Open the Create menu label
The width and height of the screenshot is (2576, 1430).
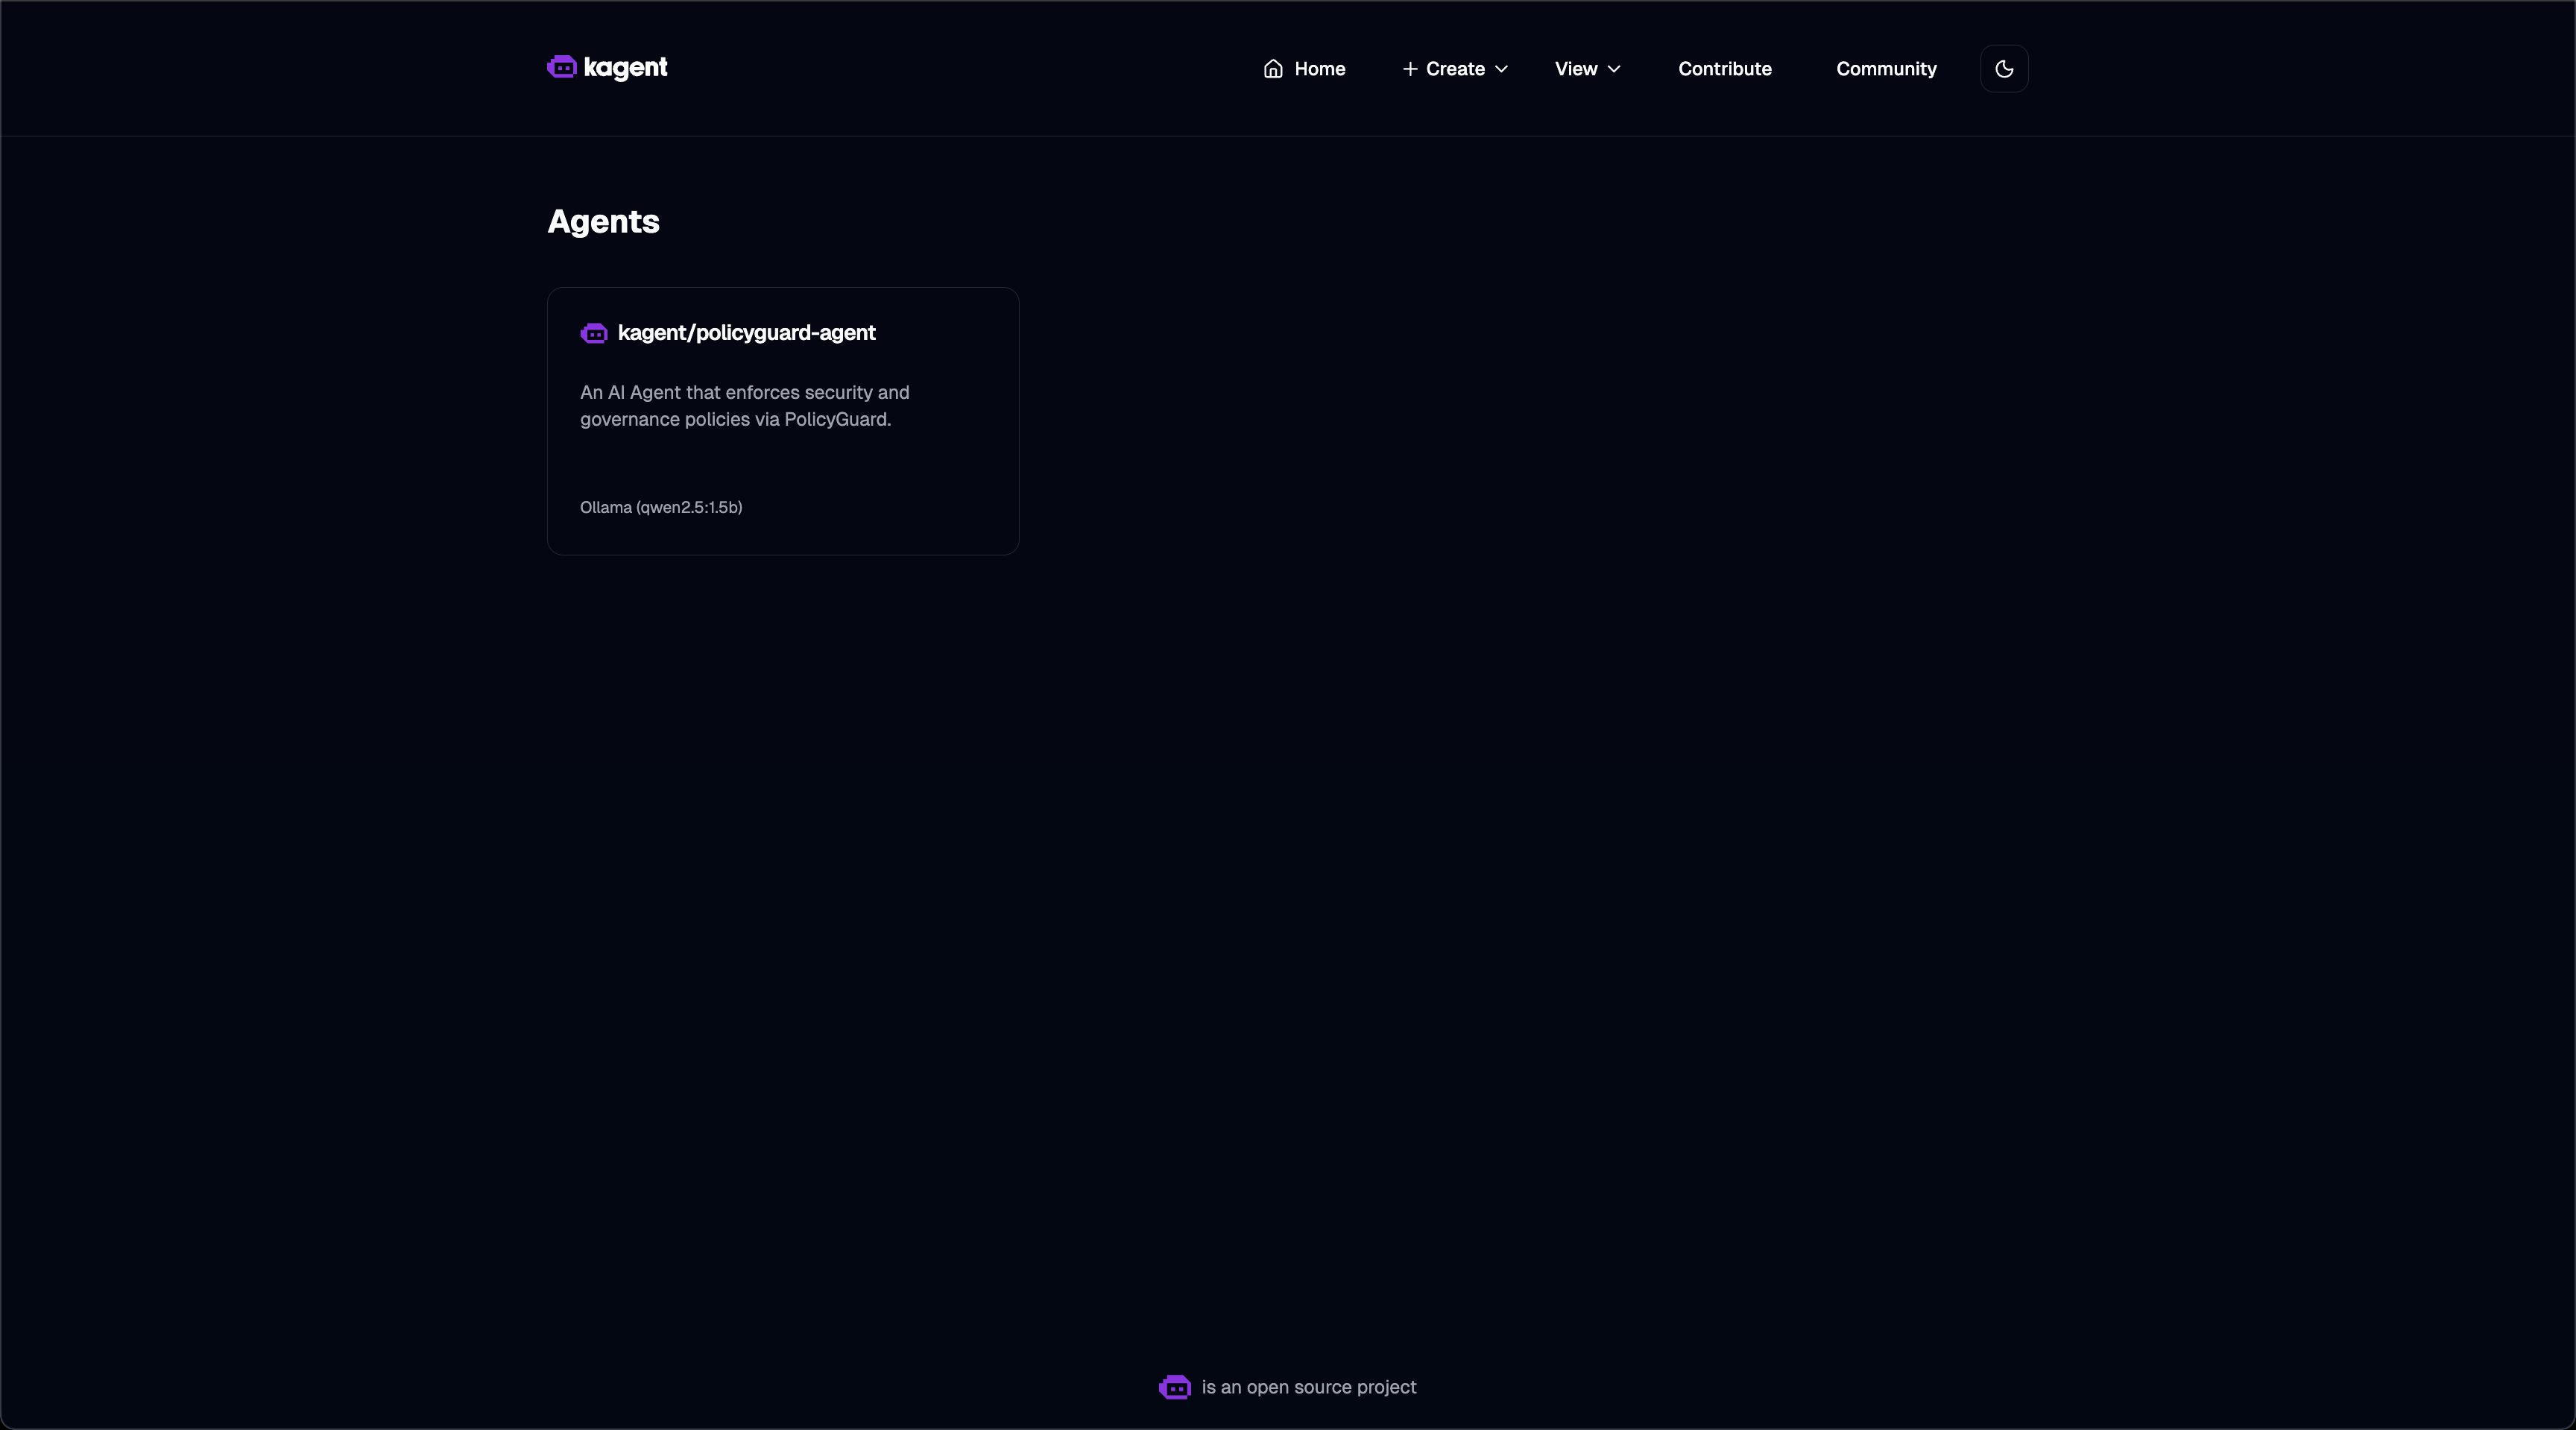point(1455,69)
